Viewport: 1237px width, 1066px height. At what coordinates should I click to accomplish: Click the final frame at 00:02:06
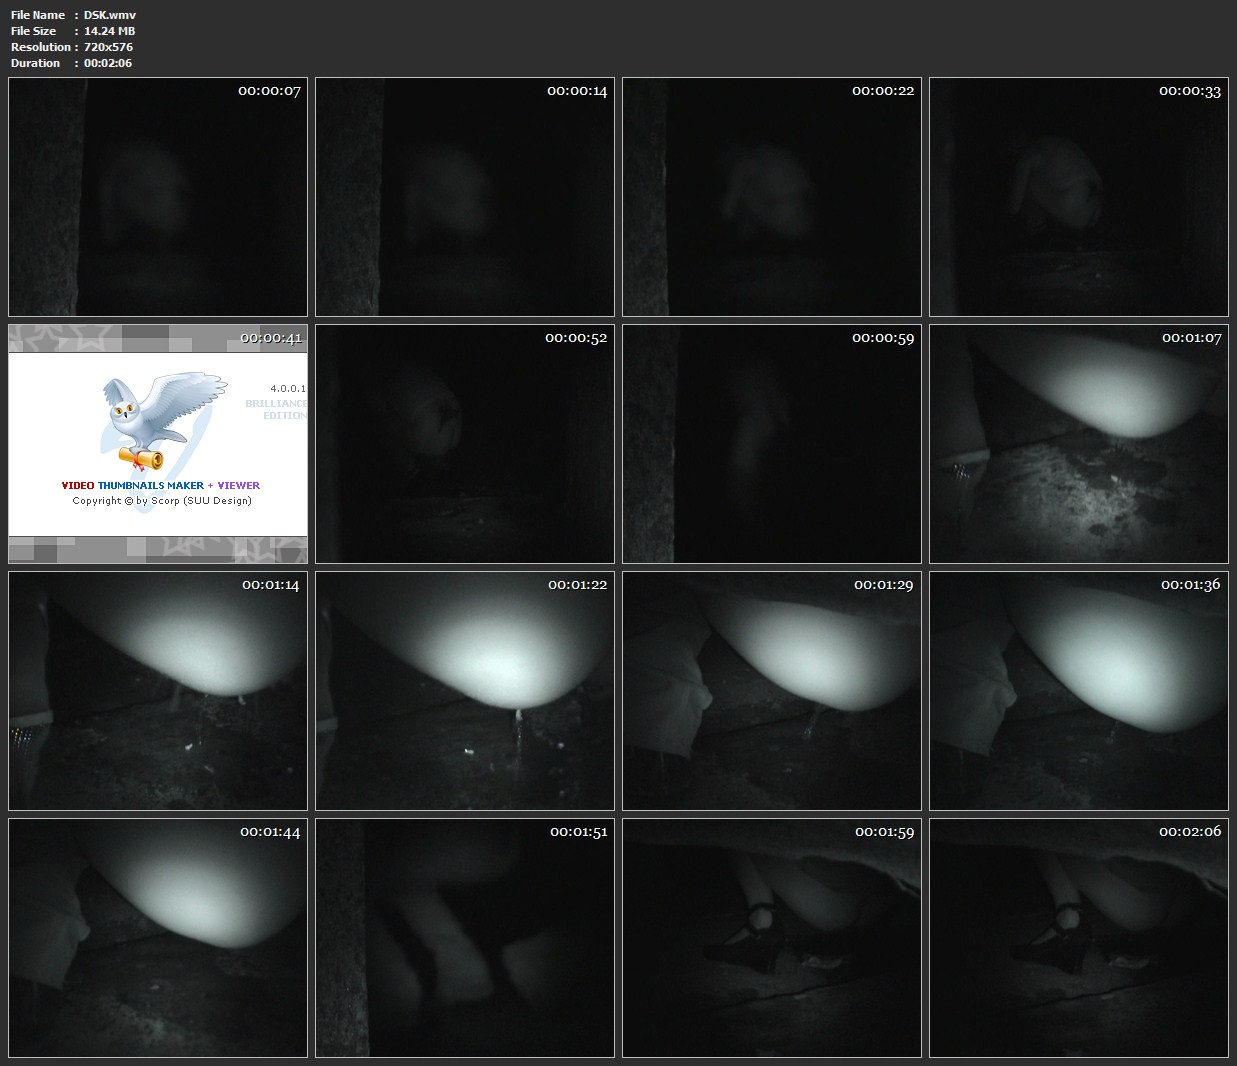pos(1079,938)
